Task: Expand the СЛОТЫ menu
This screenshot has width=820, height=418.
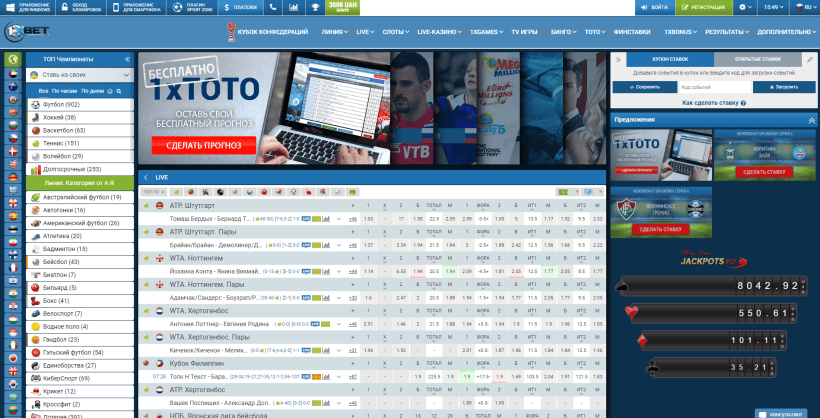Action: coord(395,32)
